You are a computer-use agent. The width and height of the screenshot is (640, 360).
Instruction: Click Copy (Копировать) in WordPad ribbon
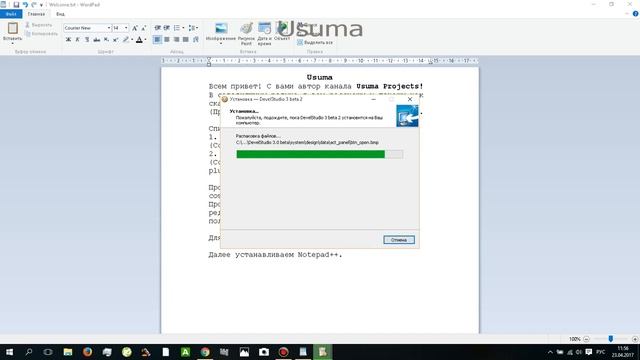point(41,34)
